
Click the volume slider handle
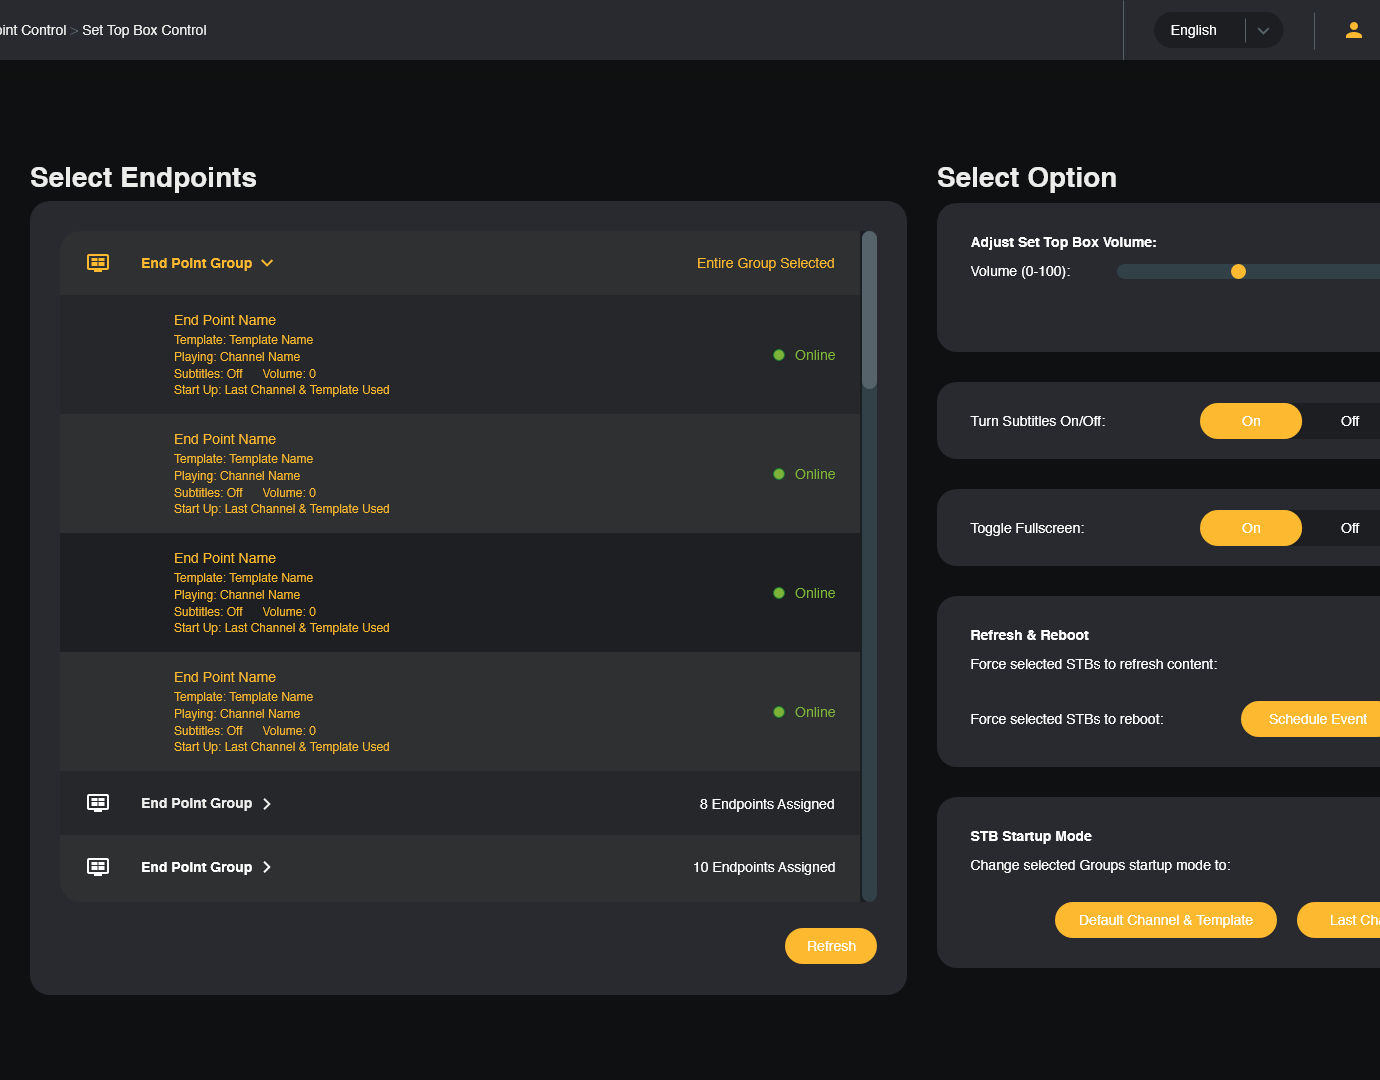1238,271
